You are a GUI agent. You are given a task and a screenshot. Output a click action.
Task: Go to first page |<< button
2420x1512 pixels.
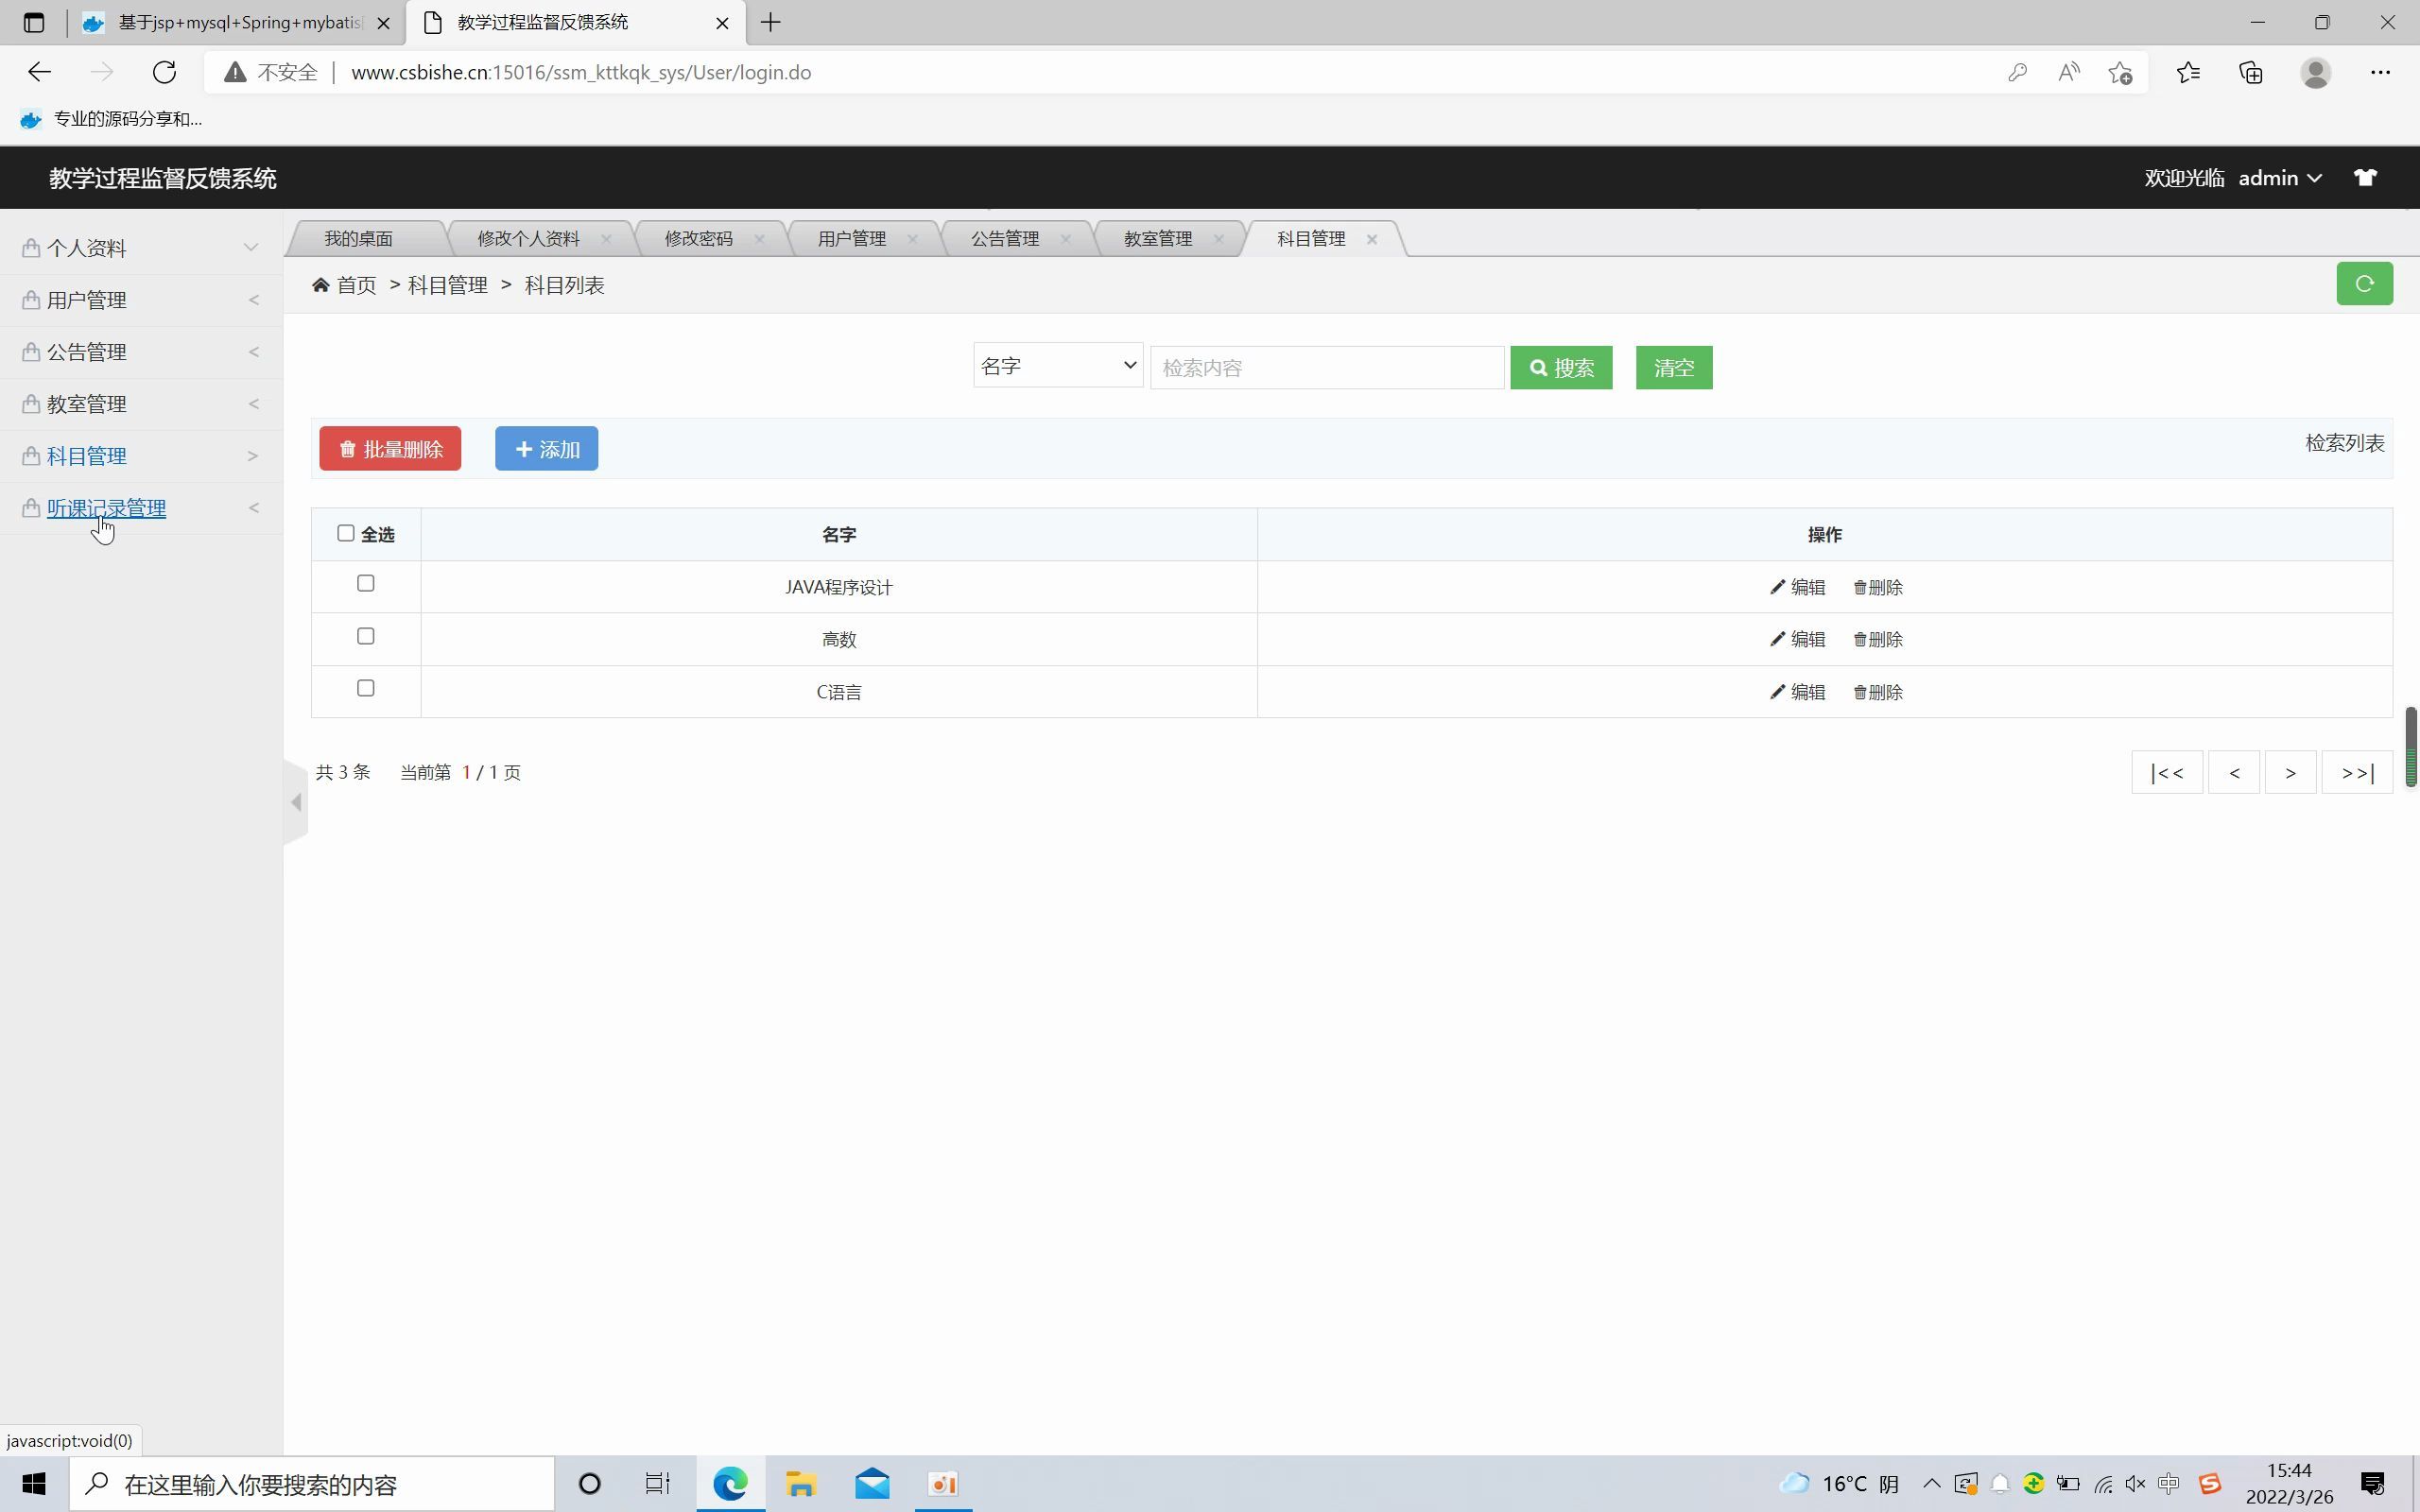2167,772
